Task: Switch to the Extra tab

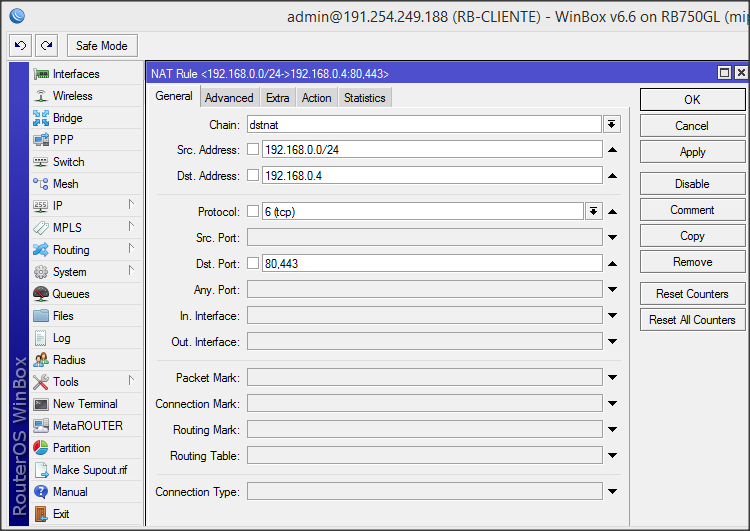Action: point(277,98)
